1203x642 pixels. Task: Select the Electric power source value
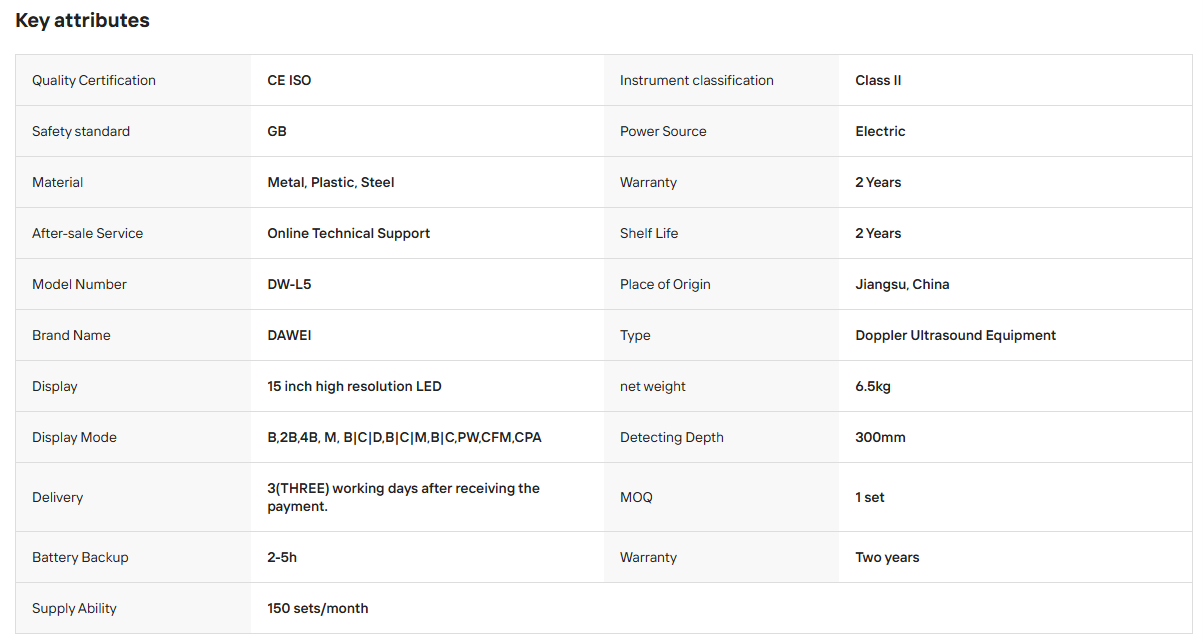click(x=880, y=131)
